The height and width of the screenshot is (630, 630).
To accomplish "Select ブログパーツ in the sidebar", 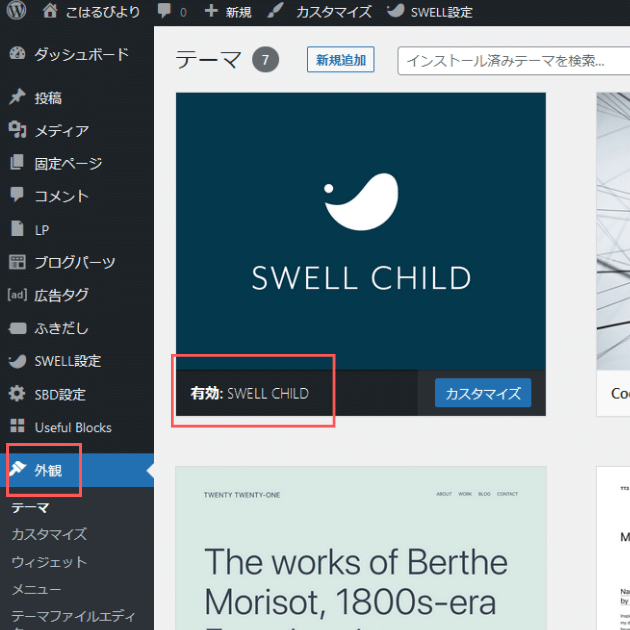I will (77, 262).
